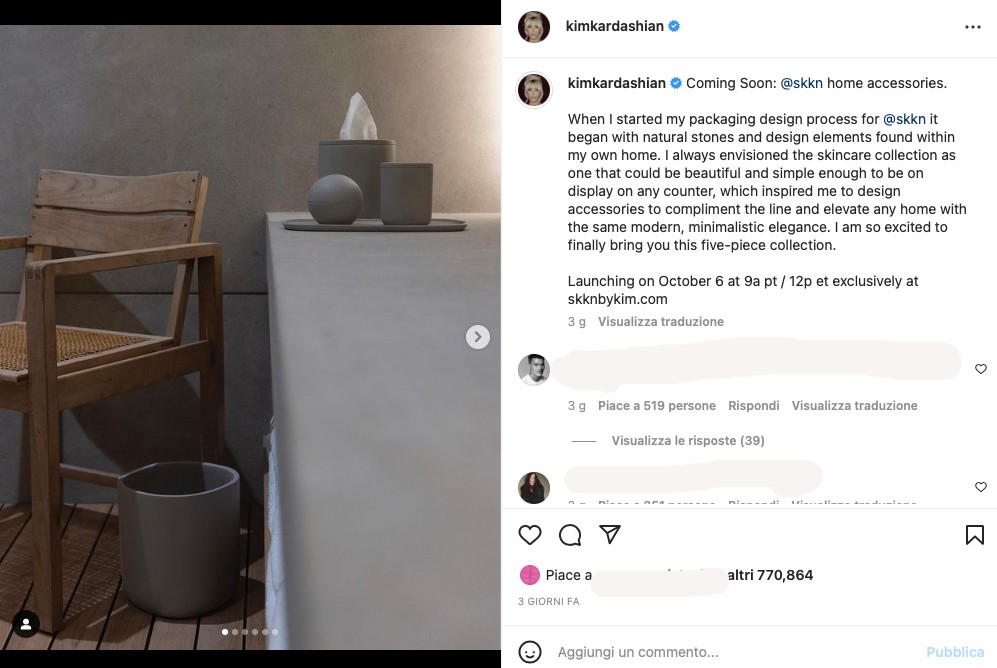Advance the carousel with the next arrow

click(478, 337)
